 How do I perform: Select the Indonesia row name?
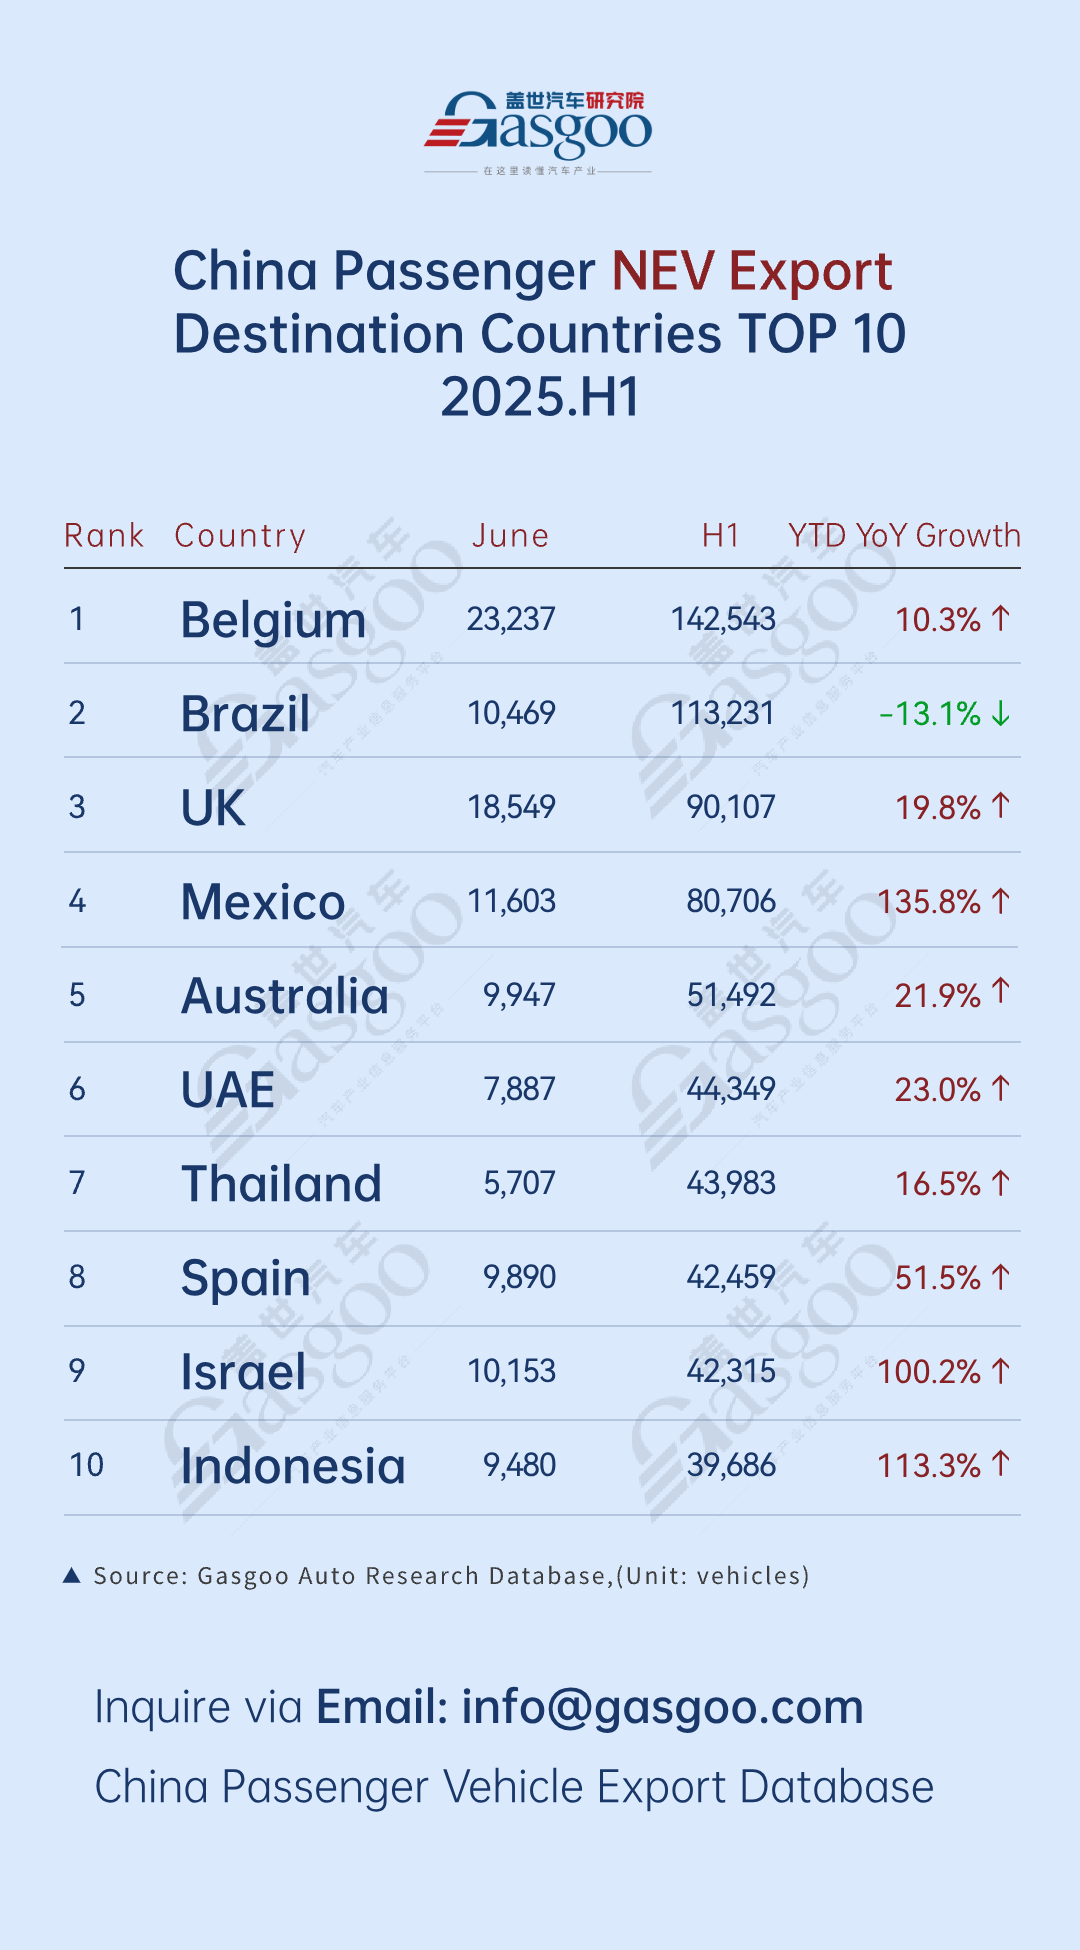(x=293, y=1466)
